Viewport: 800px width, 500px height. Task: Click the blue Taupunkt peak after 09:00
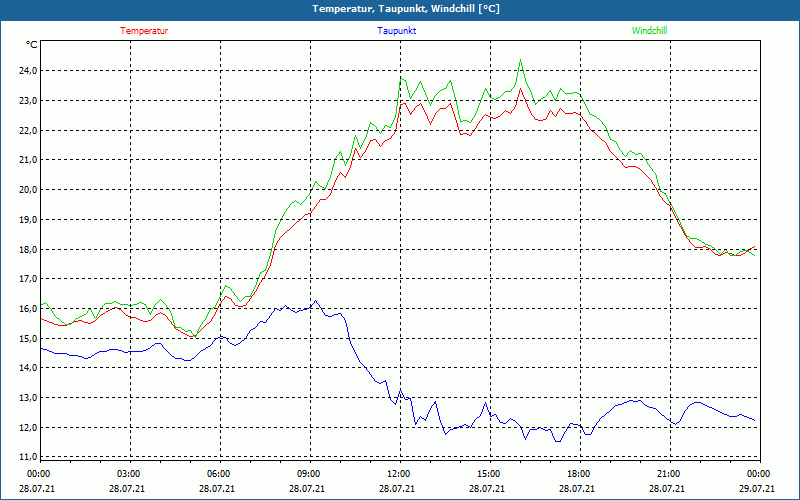click(315, 301)
